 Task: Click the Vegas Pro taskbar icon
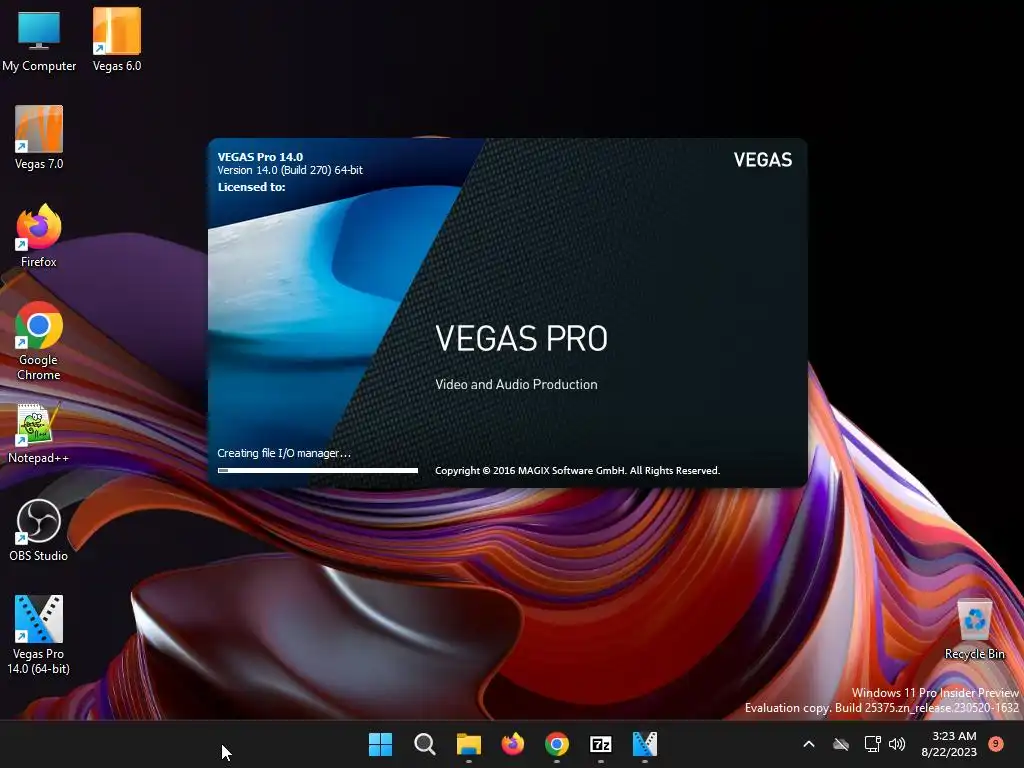(x=645, y=744)
